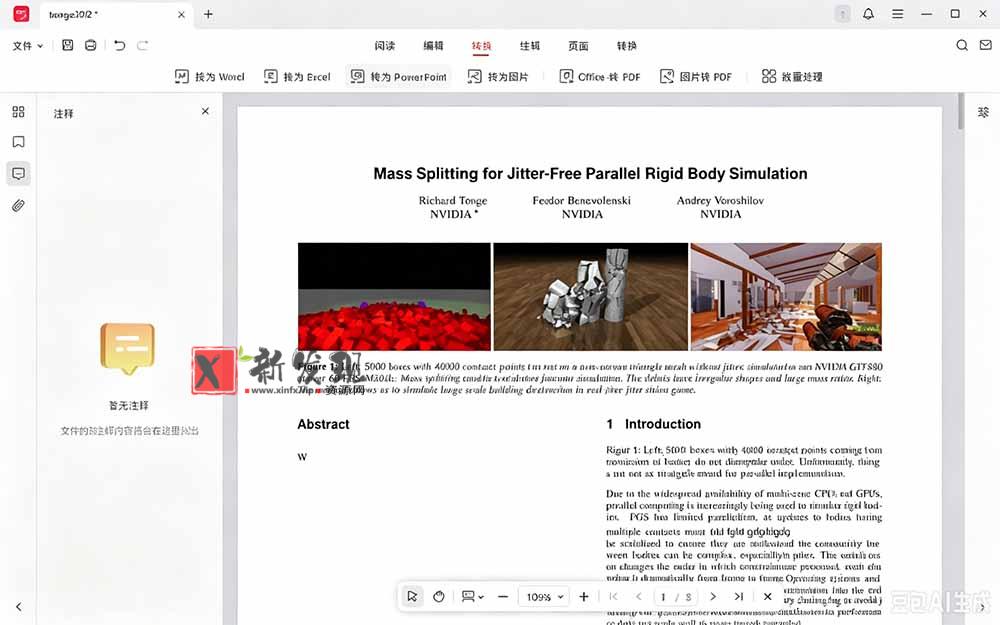Expand the page display mode dropdown
The width and height of the screenshot is (1000, 625).
pos(473,596)
